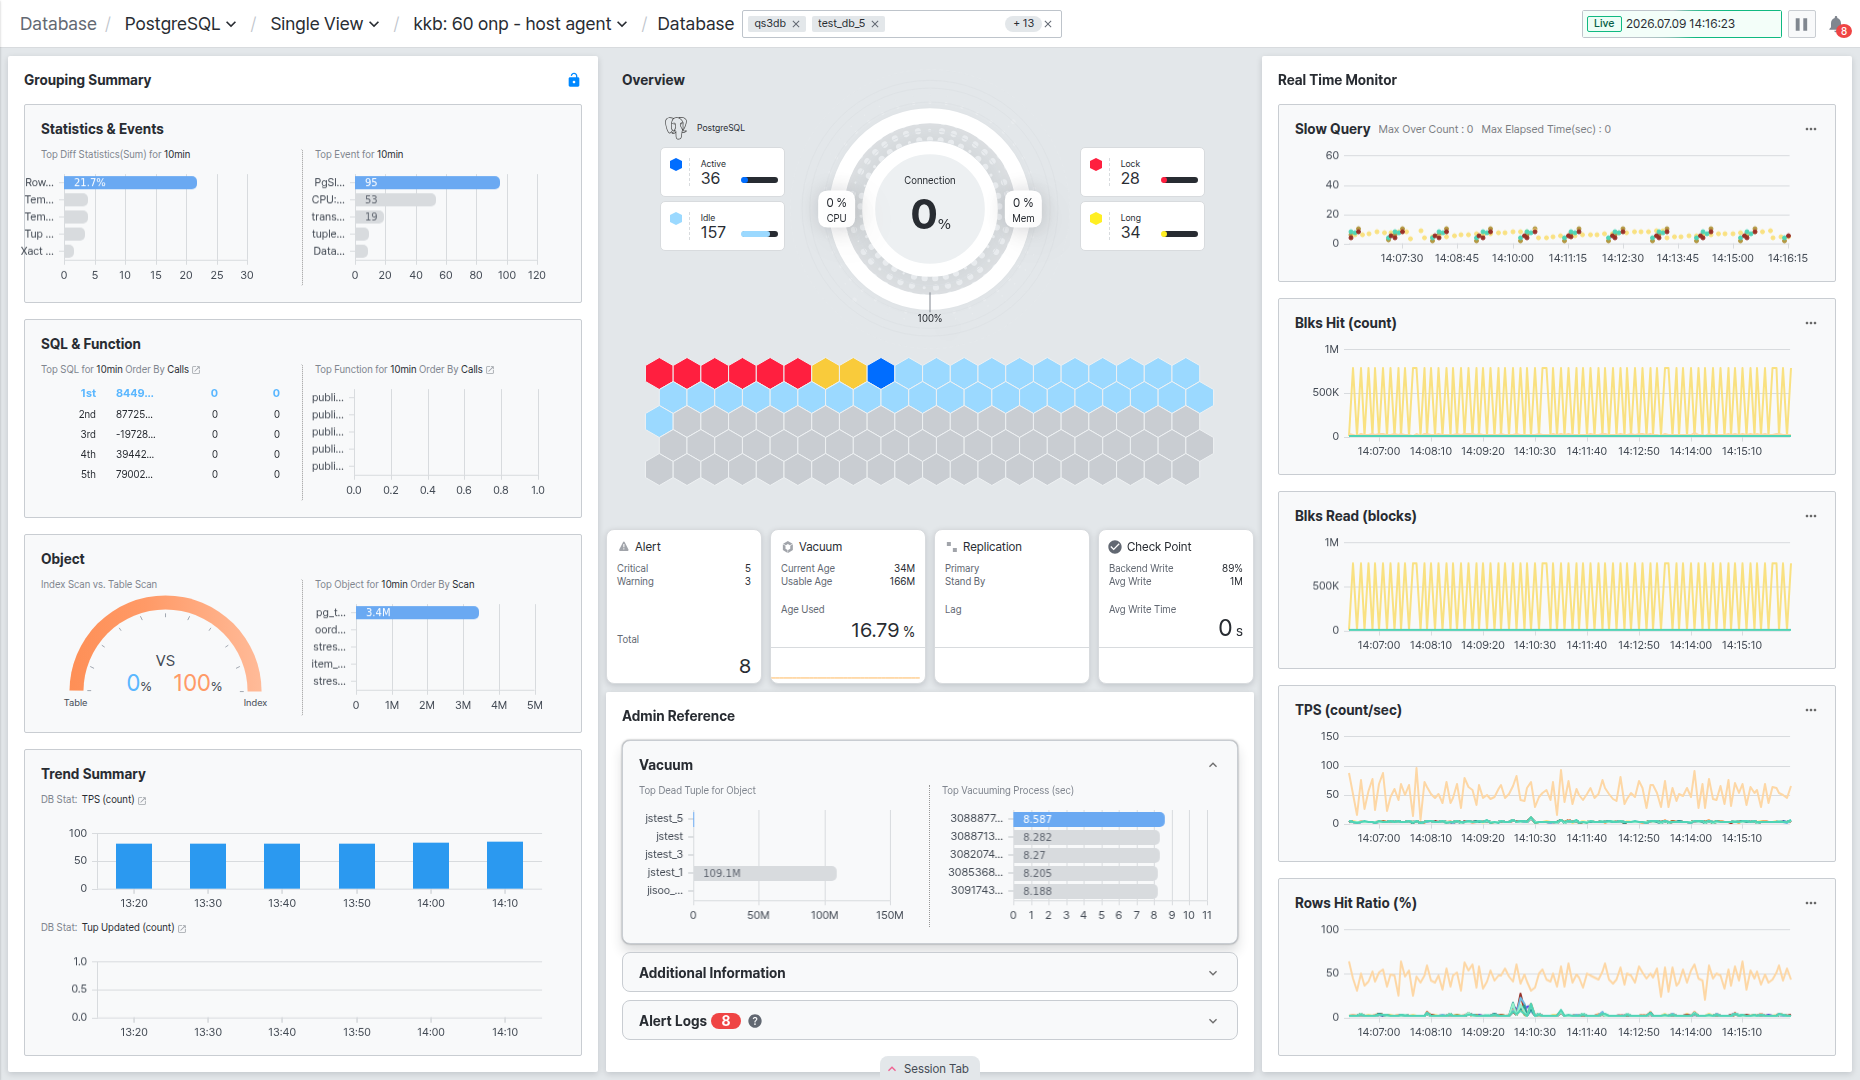1860x1080 pixels.
Task: Open the TPS (count) DB Stat link icon
Action: click(x=142, y=800)
